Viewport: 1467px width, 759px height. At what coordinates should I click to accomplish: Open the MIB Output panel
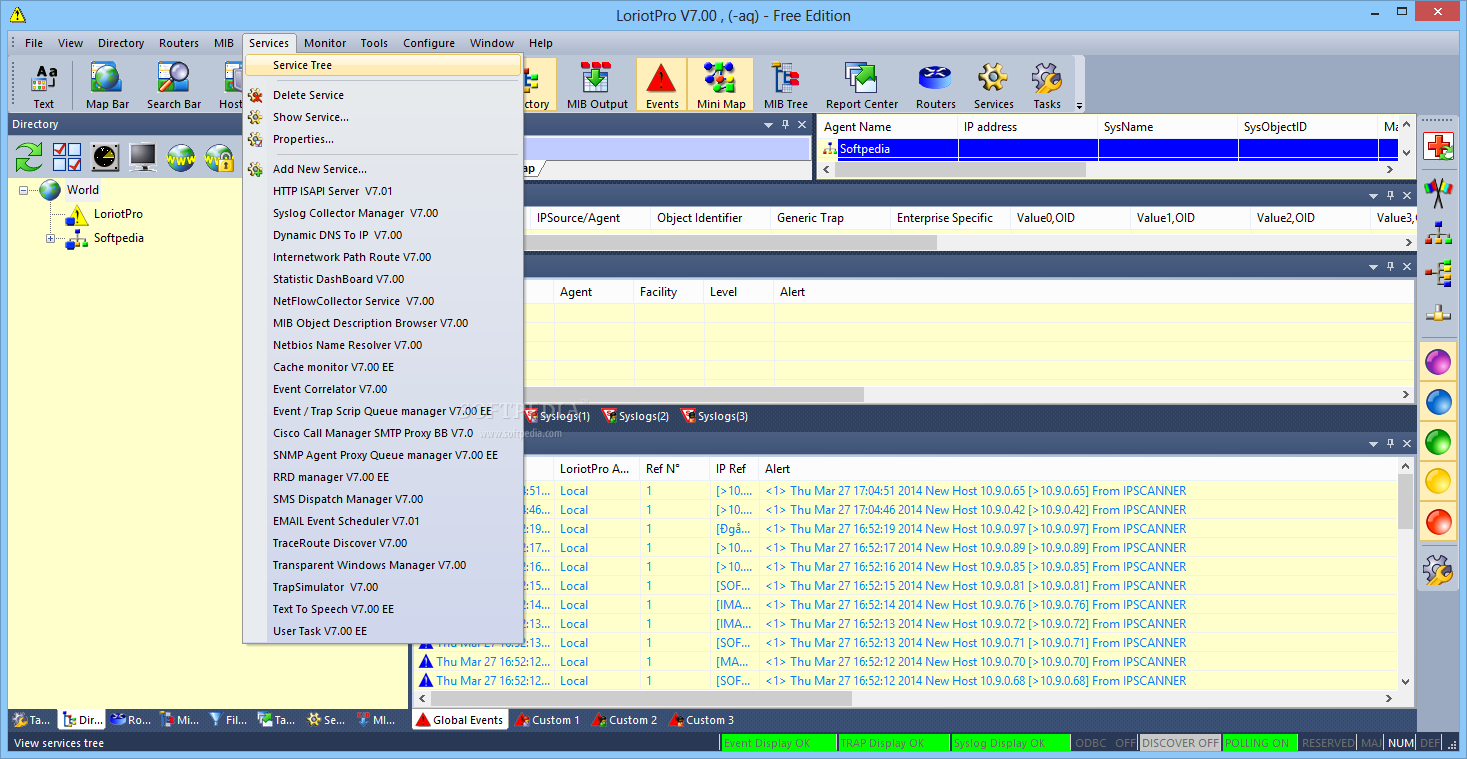597,85
